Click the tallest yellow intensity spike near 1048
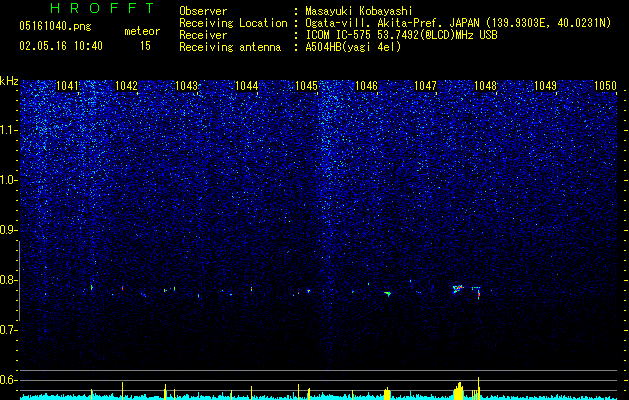The height and width of the screenshot is (400, 629). [479, 388]
